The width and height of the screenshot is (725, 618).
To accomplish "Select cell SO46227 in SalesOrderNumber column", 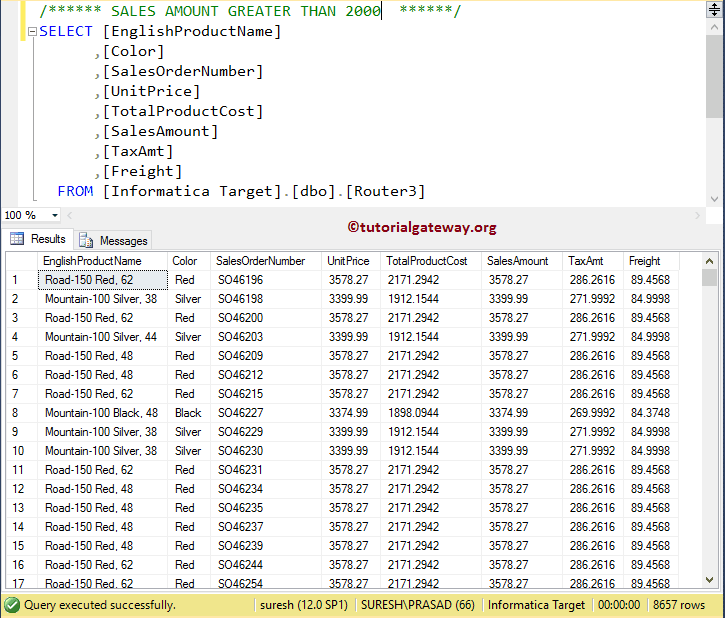I will coord(241,413).
